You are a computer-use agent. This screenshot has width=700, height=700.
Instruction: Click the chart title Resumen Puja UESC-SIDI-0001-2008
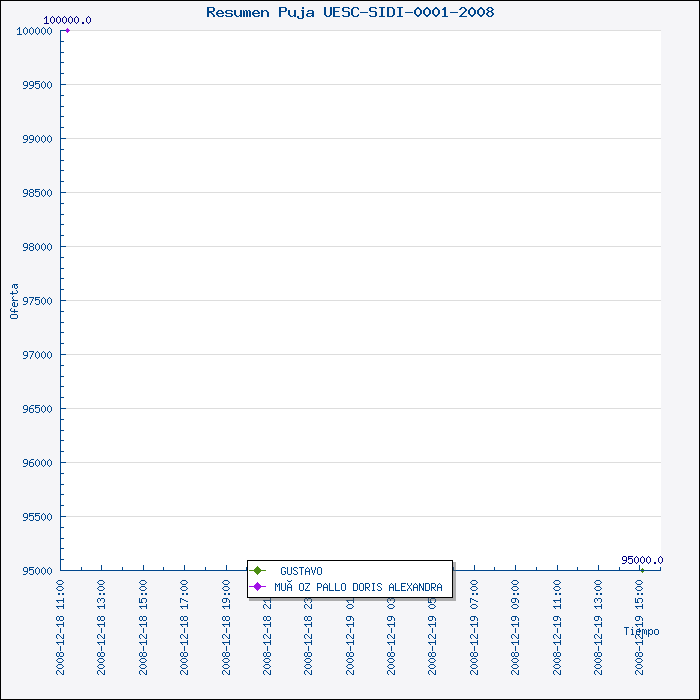[x=350, y=12]
